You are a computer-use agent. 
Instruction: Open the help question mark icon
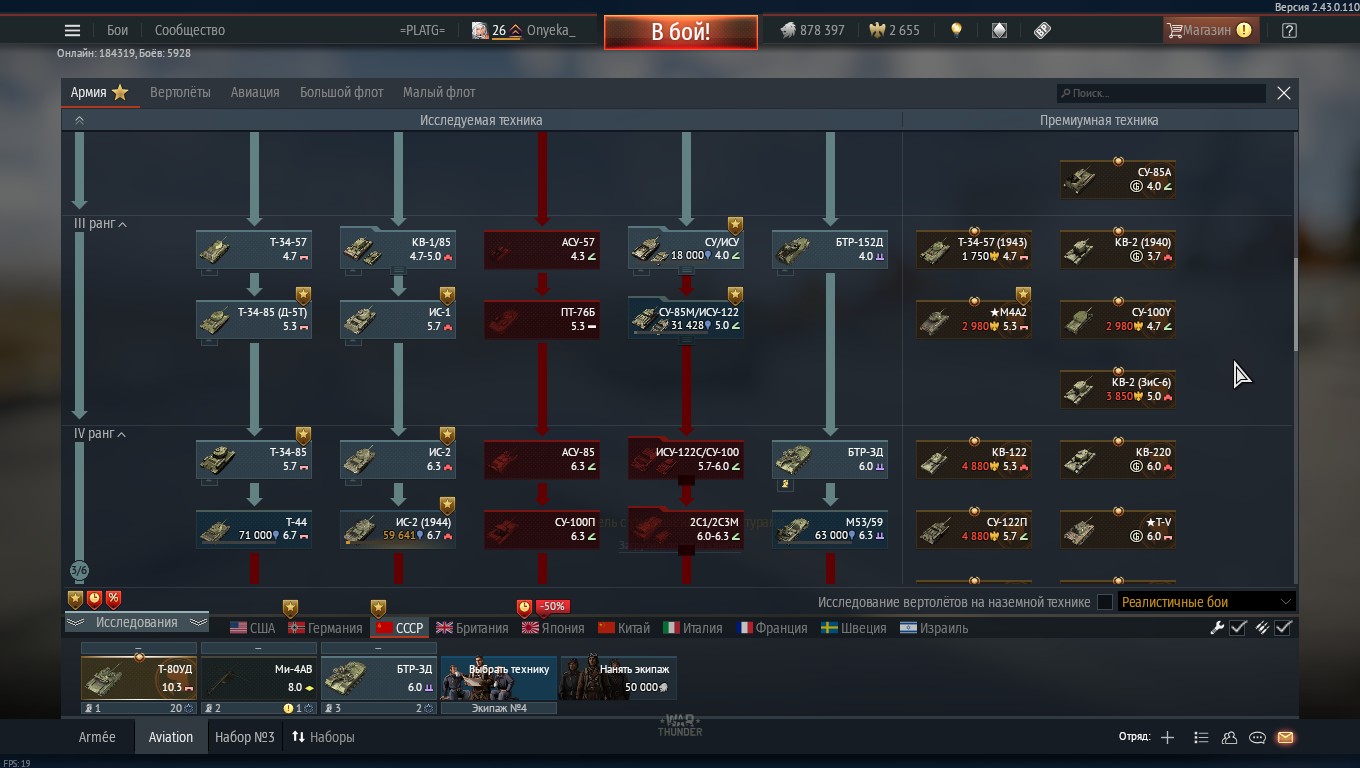pos(1289,30)
